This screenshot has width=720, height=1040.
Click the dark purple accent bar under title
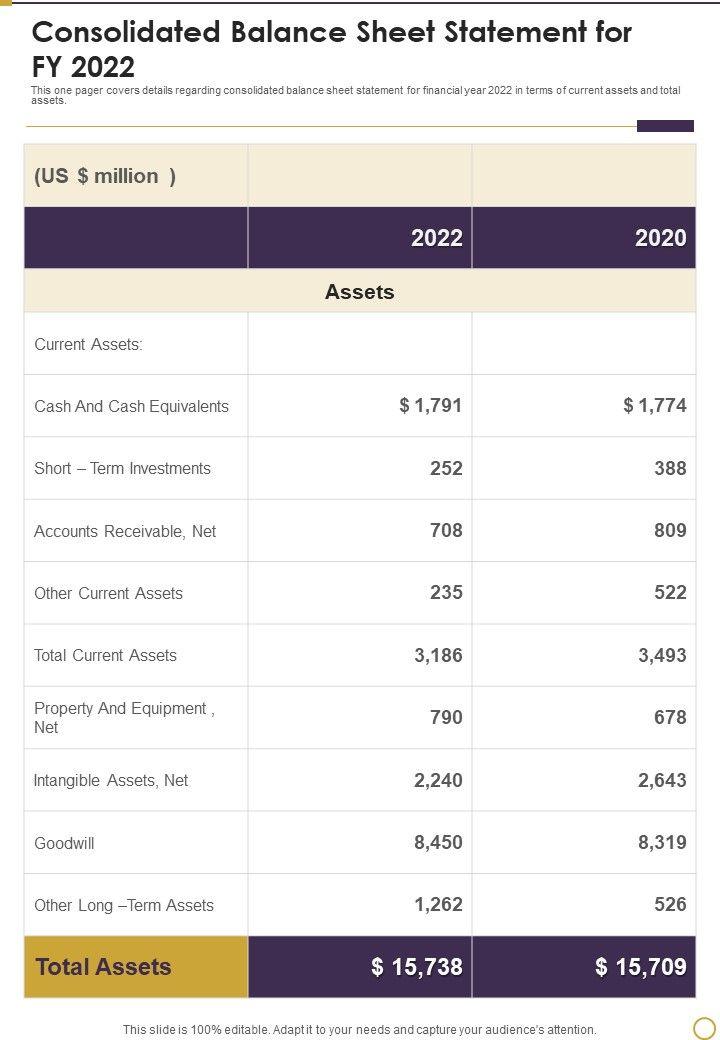tap(665, 126)
